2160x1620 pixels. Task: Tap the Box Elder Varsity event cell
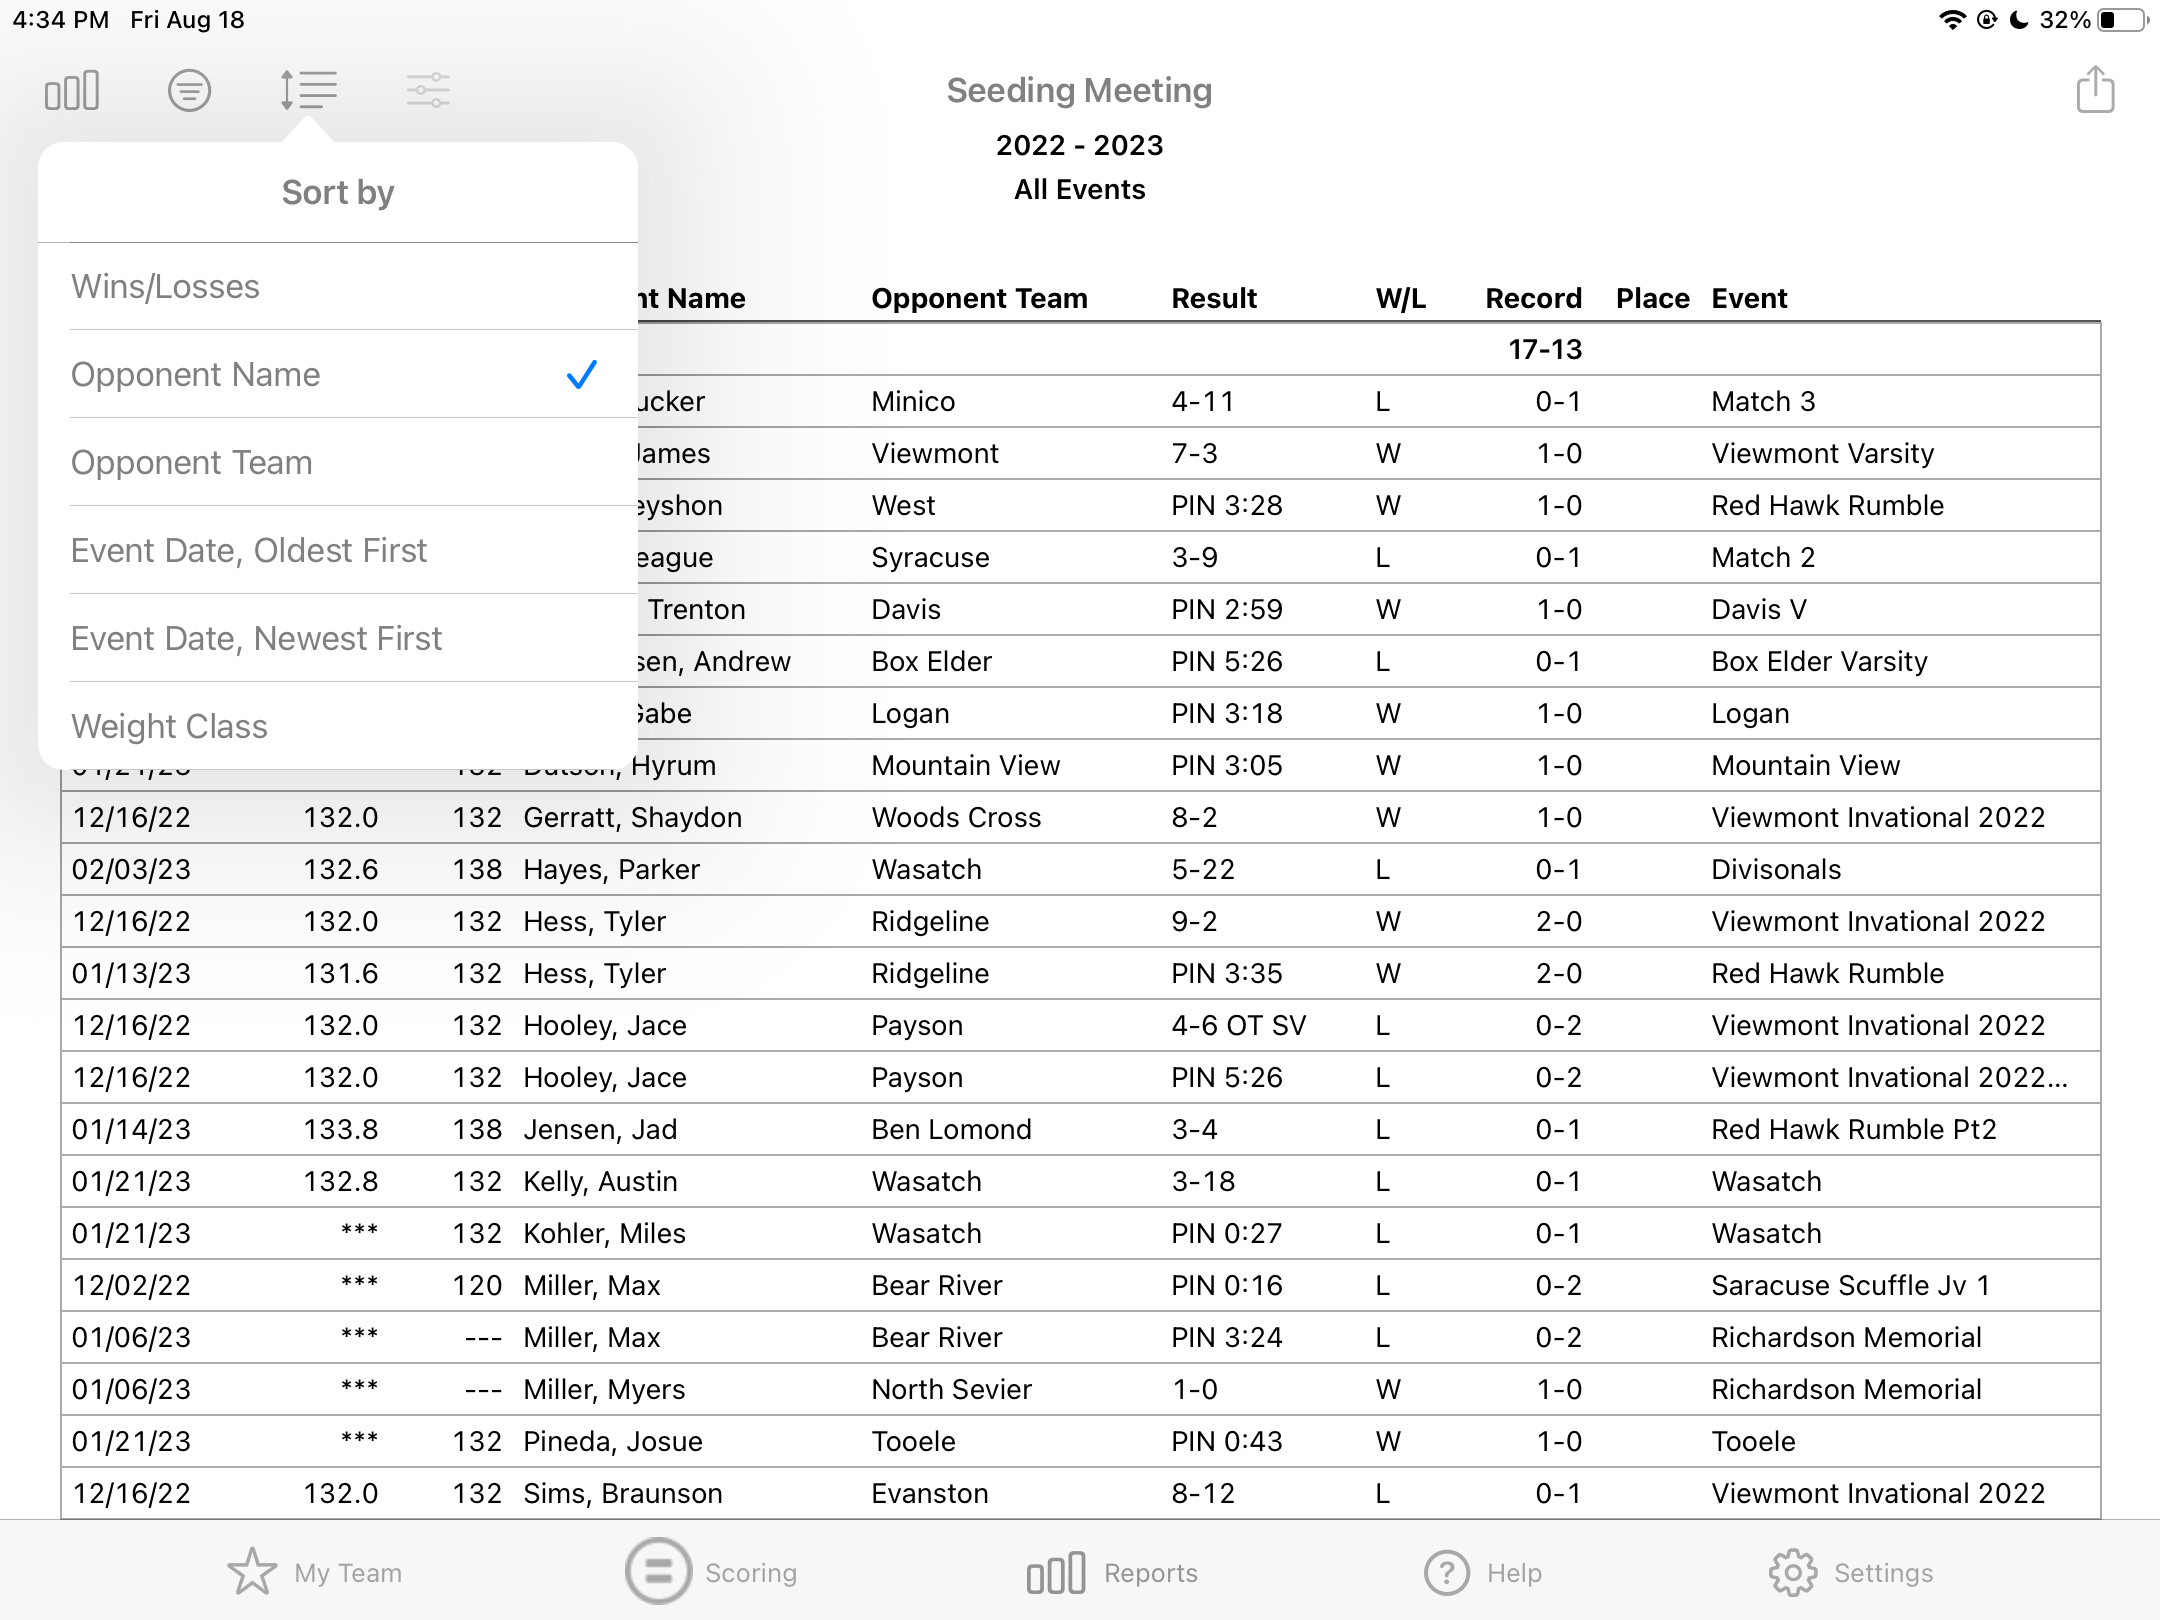pos(1819,662)
